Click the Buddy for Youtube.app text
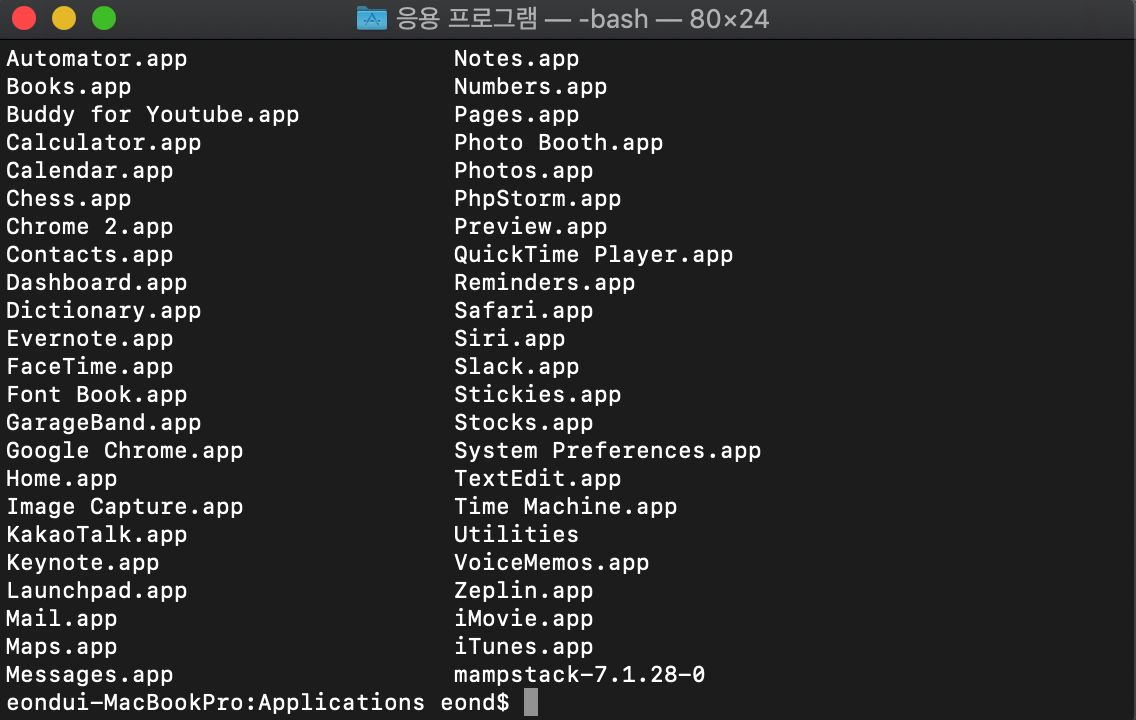 [x=151, y=114]
